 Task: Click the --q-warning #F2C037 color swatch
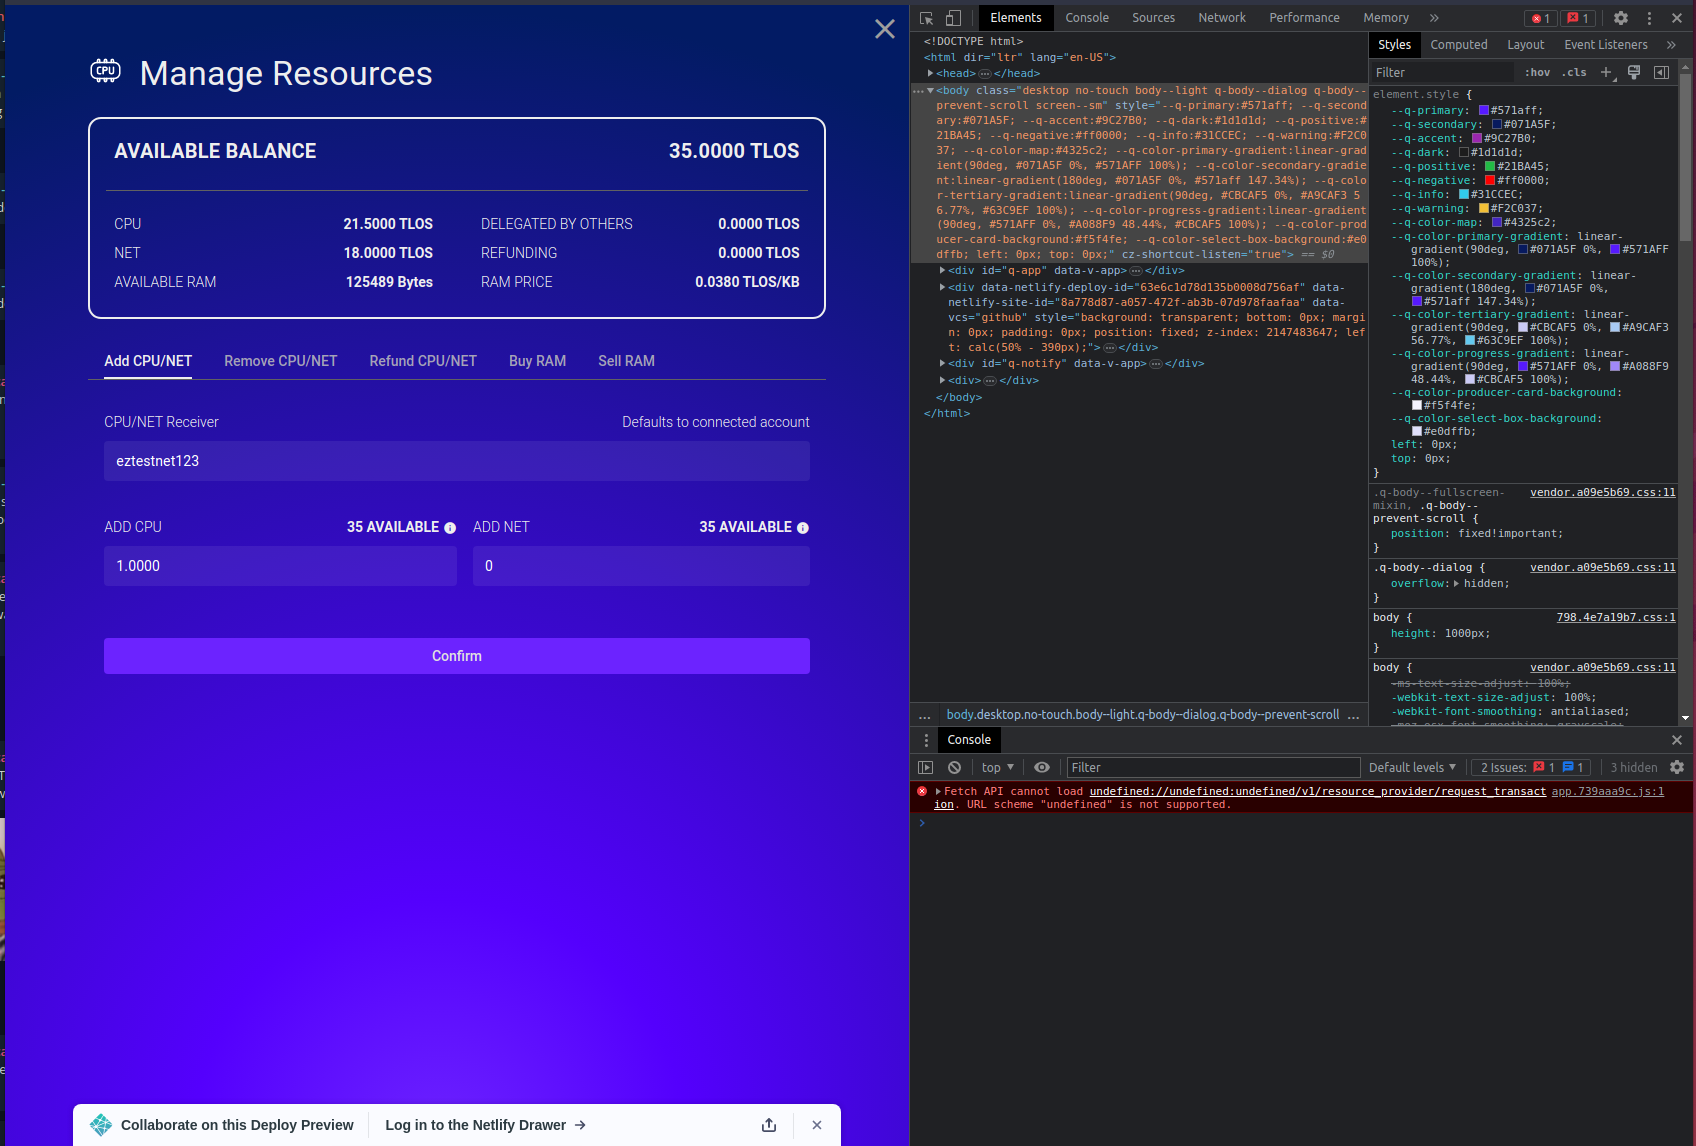coord(1484,209)
